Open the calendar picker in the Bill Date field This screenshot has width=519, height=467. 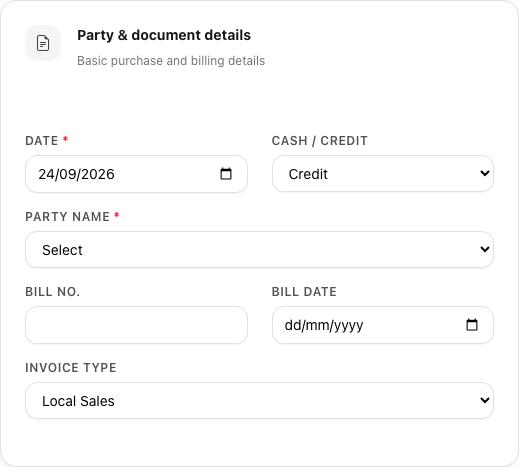471,325
